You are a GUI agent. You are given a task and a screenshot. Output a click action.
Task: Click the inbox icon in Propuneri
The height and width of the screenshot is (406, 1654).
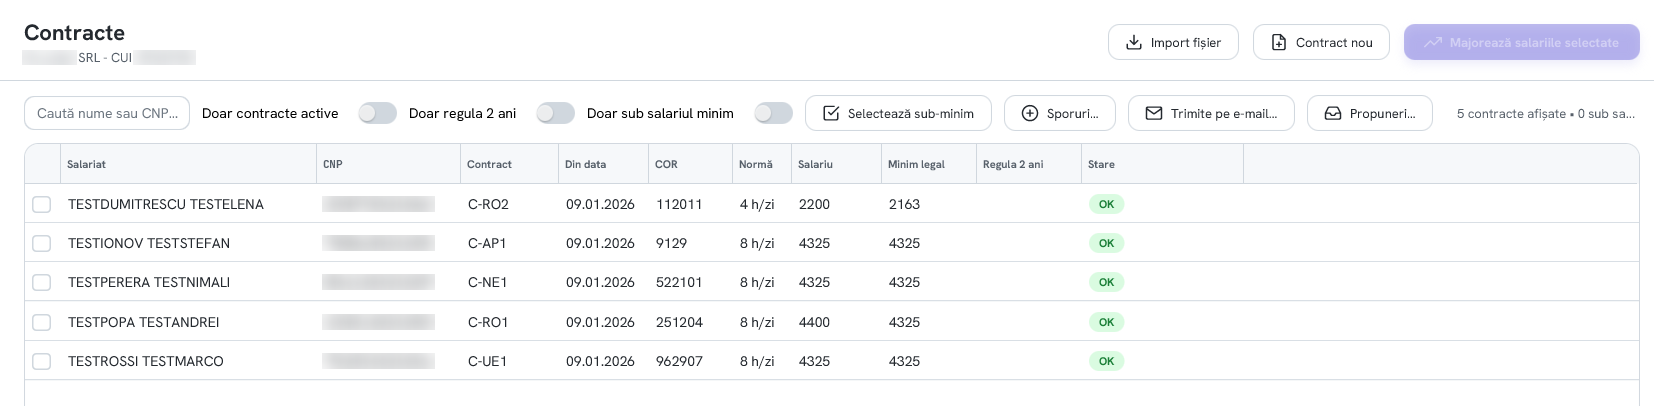pyautogui.click(x=1333, y=113)
